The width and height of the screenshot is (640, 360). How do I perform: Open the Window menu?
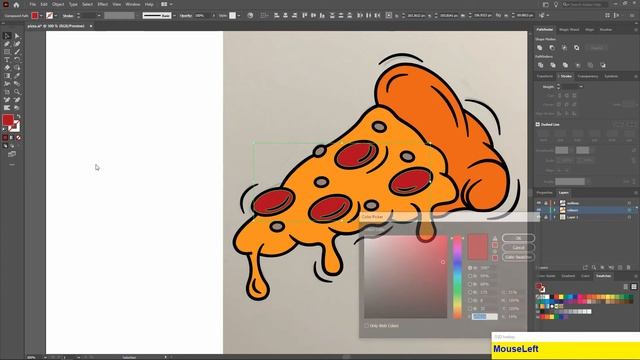(133, 4)
